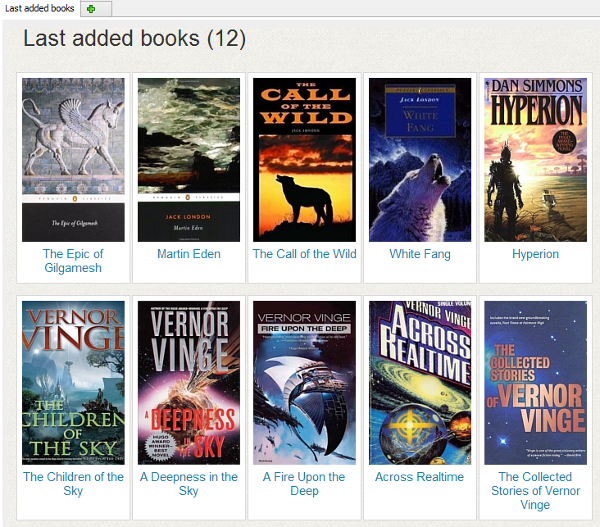The height and width of the screenshot is (527, 600).
Task: Open the Hyperion cover thumbnail
Action: click(535, 160)
